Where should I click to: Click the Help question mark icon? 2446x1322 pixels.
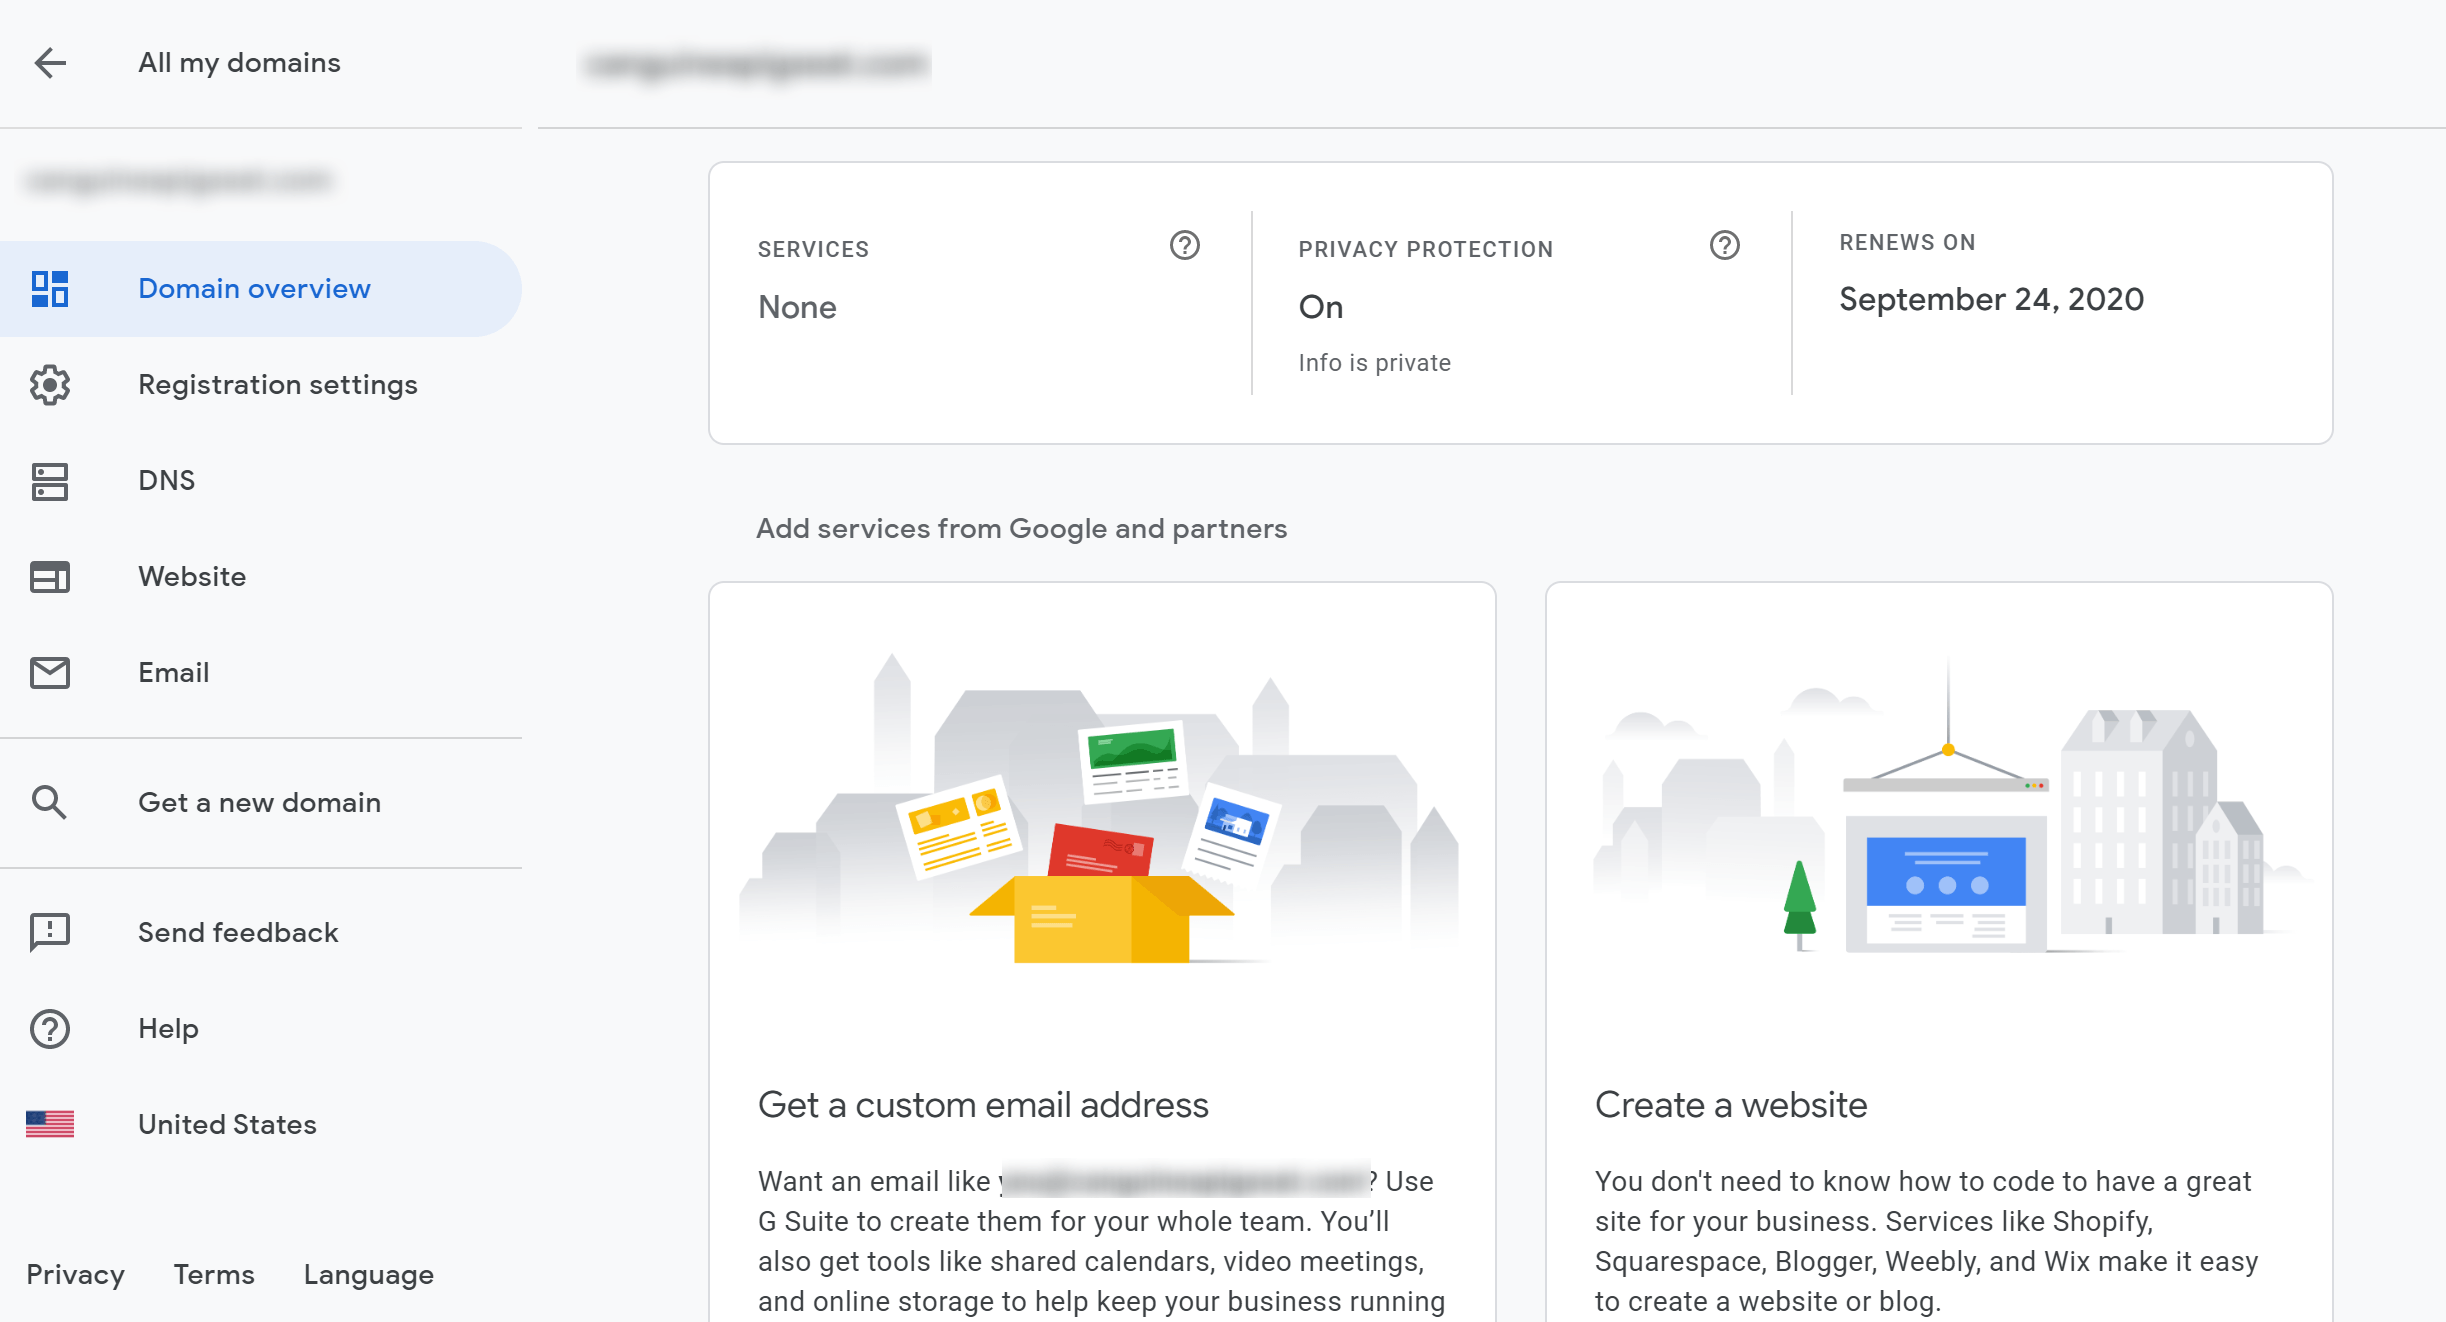[x=50, y=1027]
